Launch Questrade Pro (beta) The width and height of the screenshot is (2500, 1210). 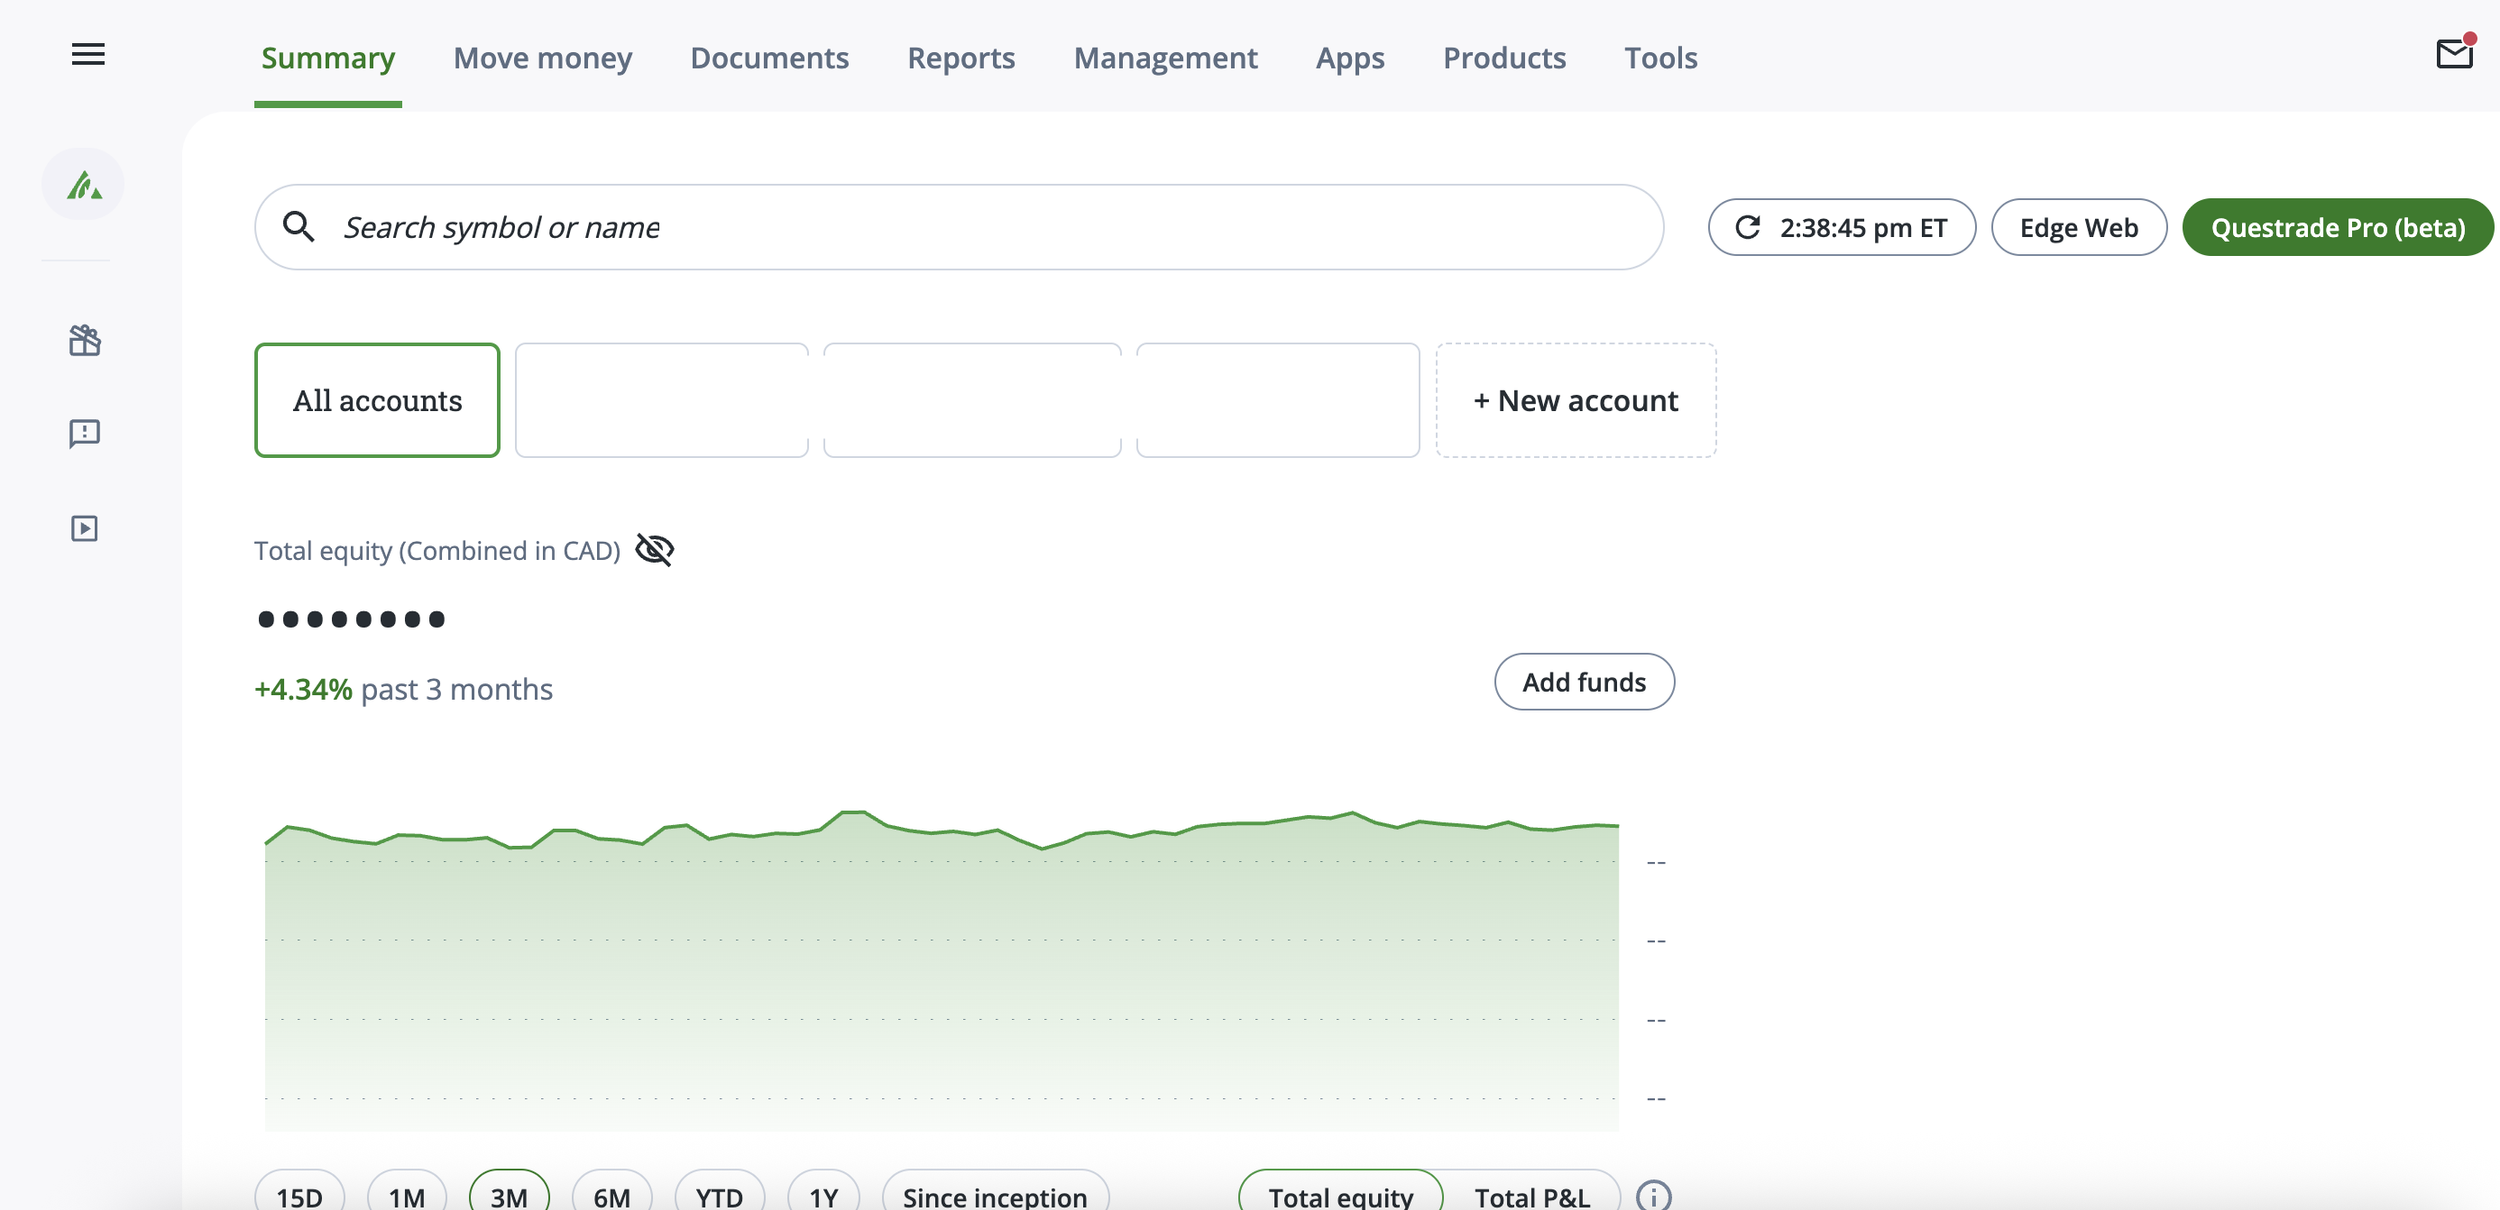2338,227
